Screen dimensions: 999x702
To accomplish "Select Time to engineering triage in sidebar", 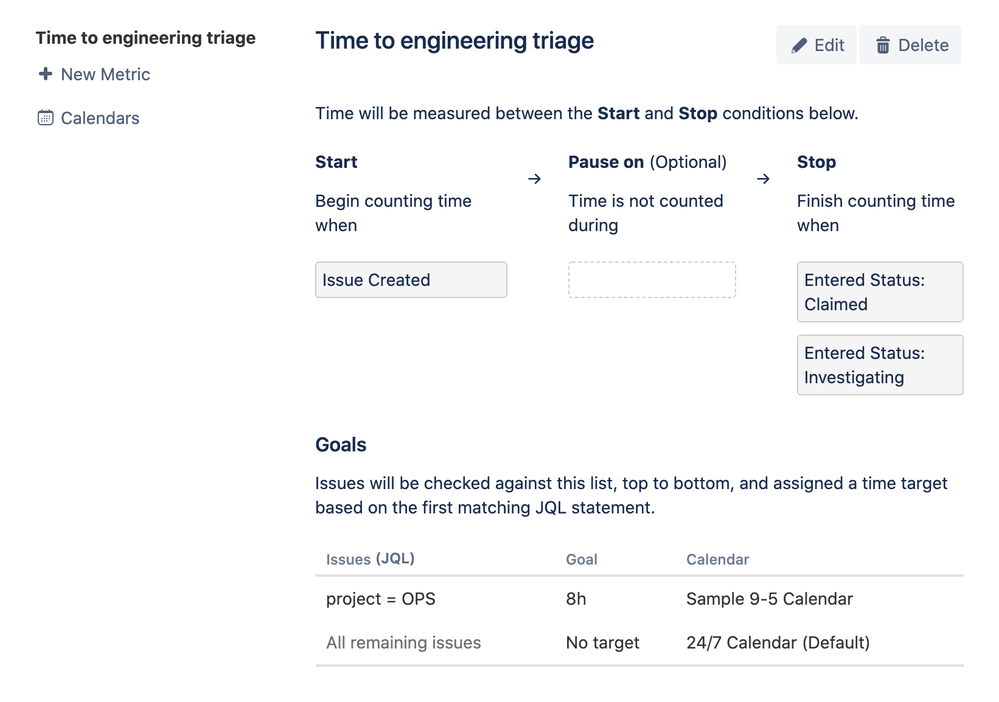I will [x=146, y=38].
